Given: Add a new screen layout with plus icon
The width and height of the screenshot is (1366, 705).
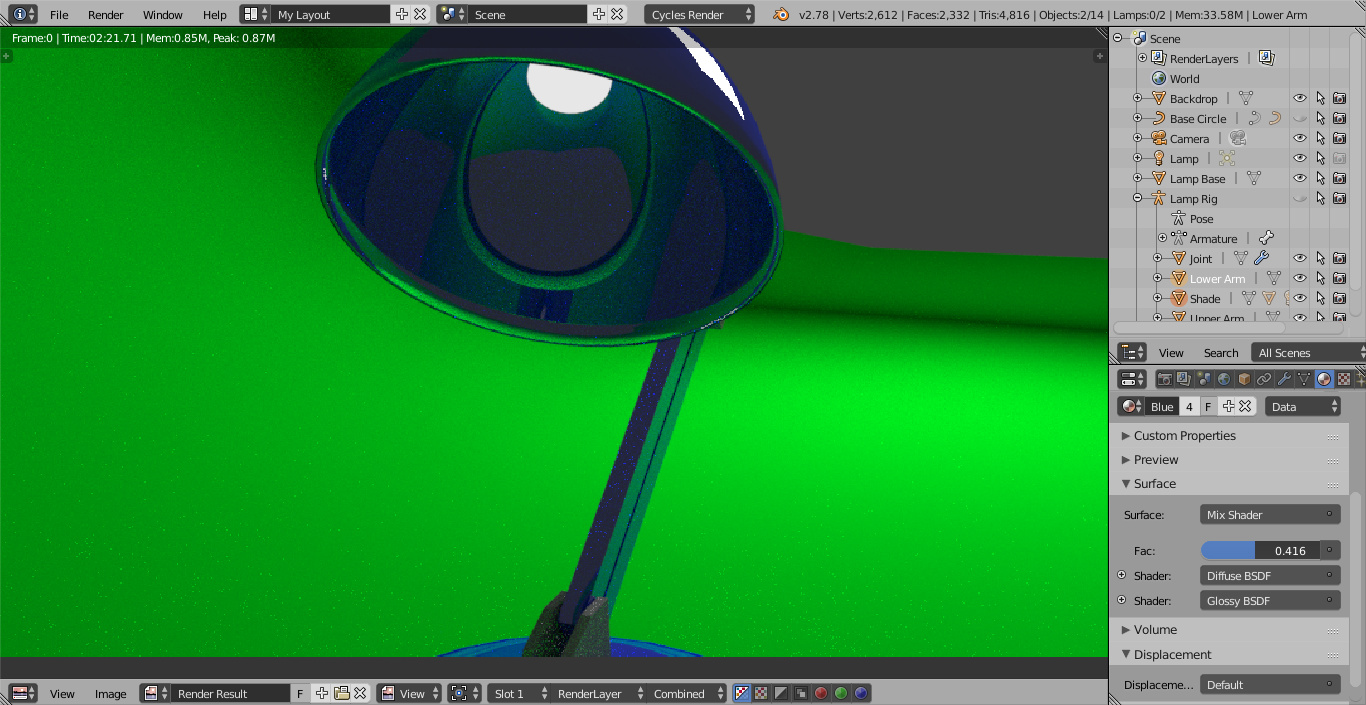Looking at the screenshot, I should [401, 15].
